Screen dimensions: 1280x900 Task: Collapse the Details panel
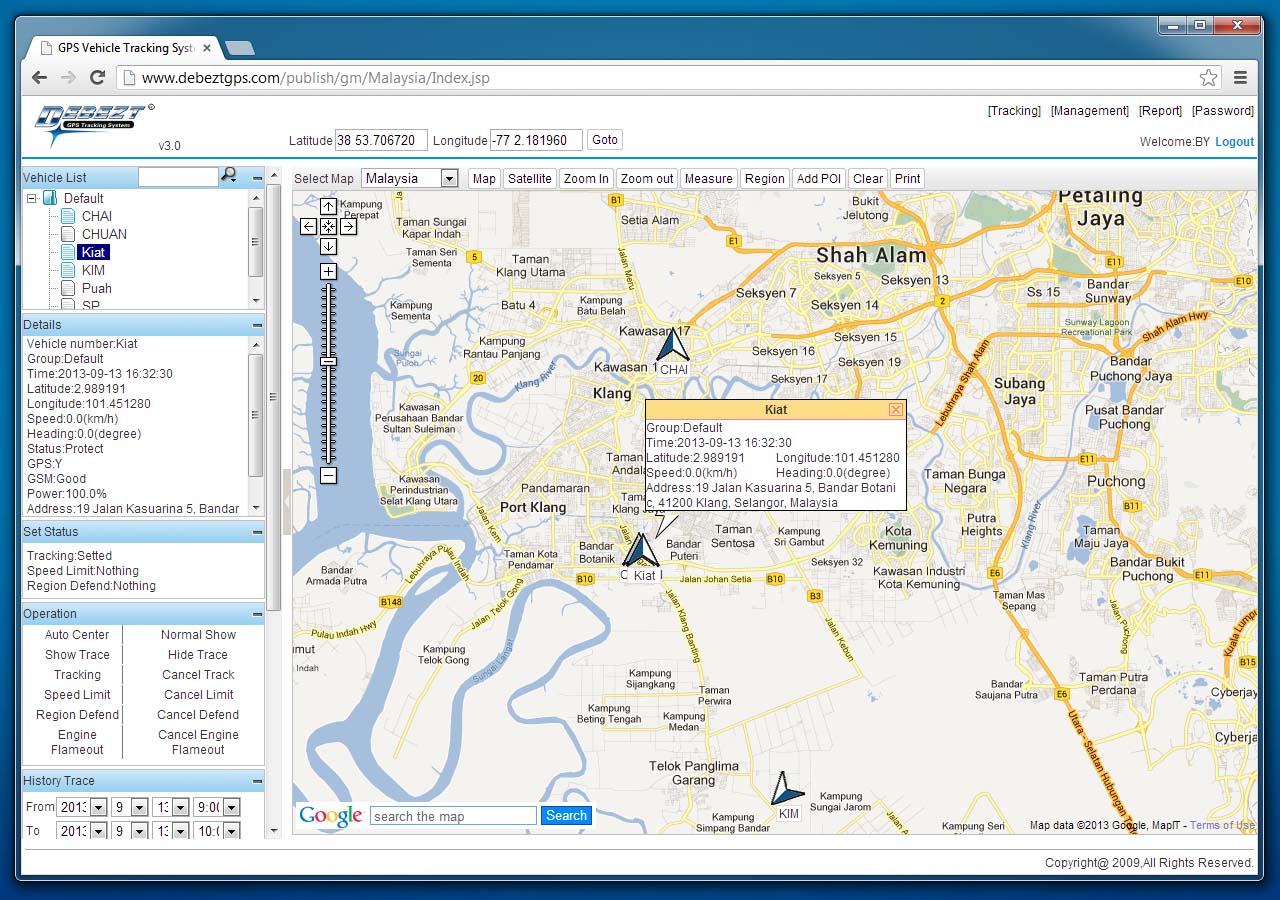click(x=257, y=325)
